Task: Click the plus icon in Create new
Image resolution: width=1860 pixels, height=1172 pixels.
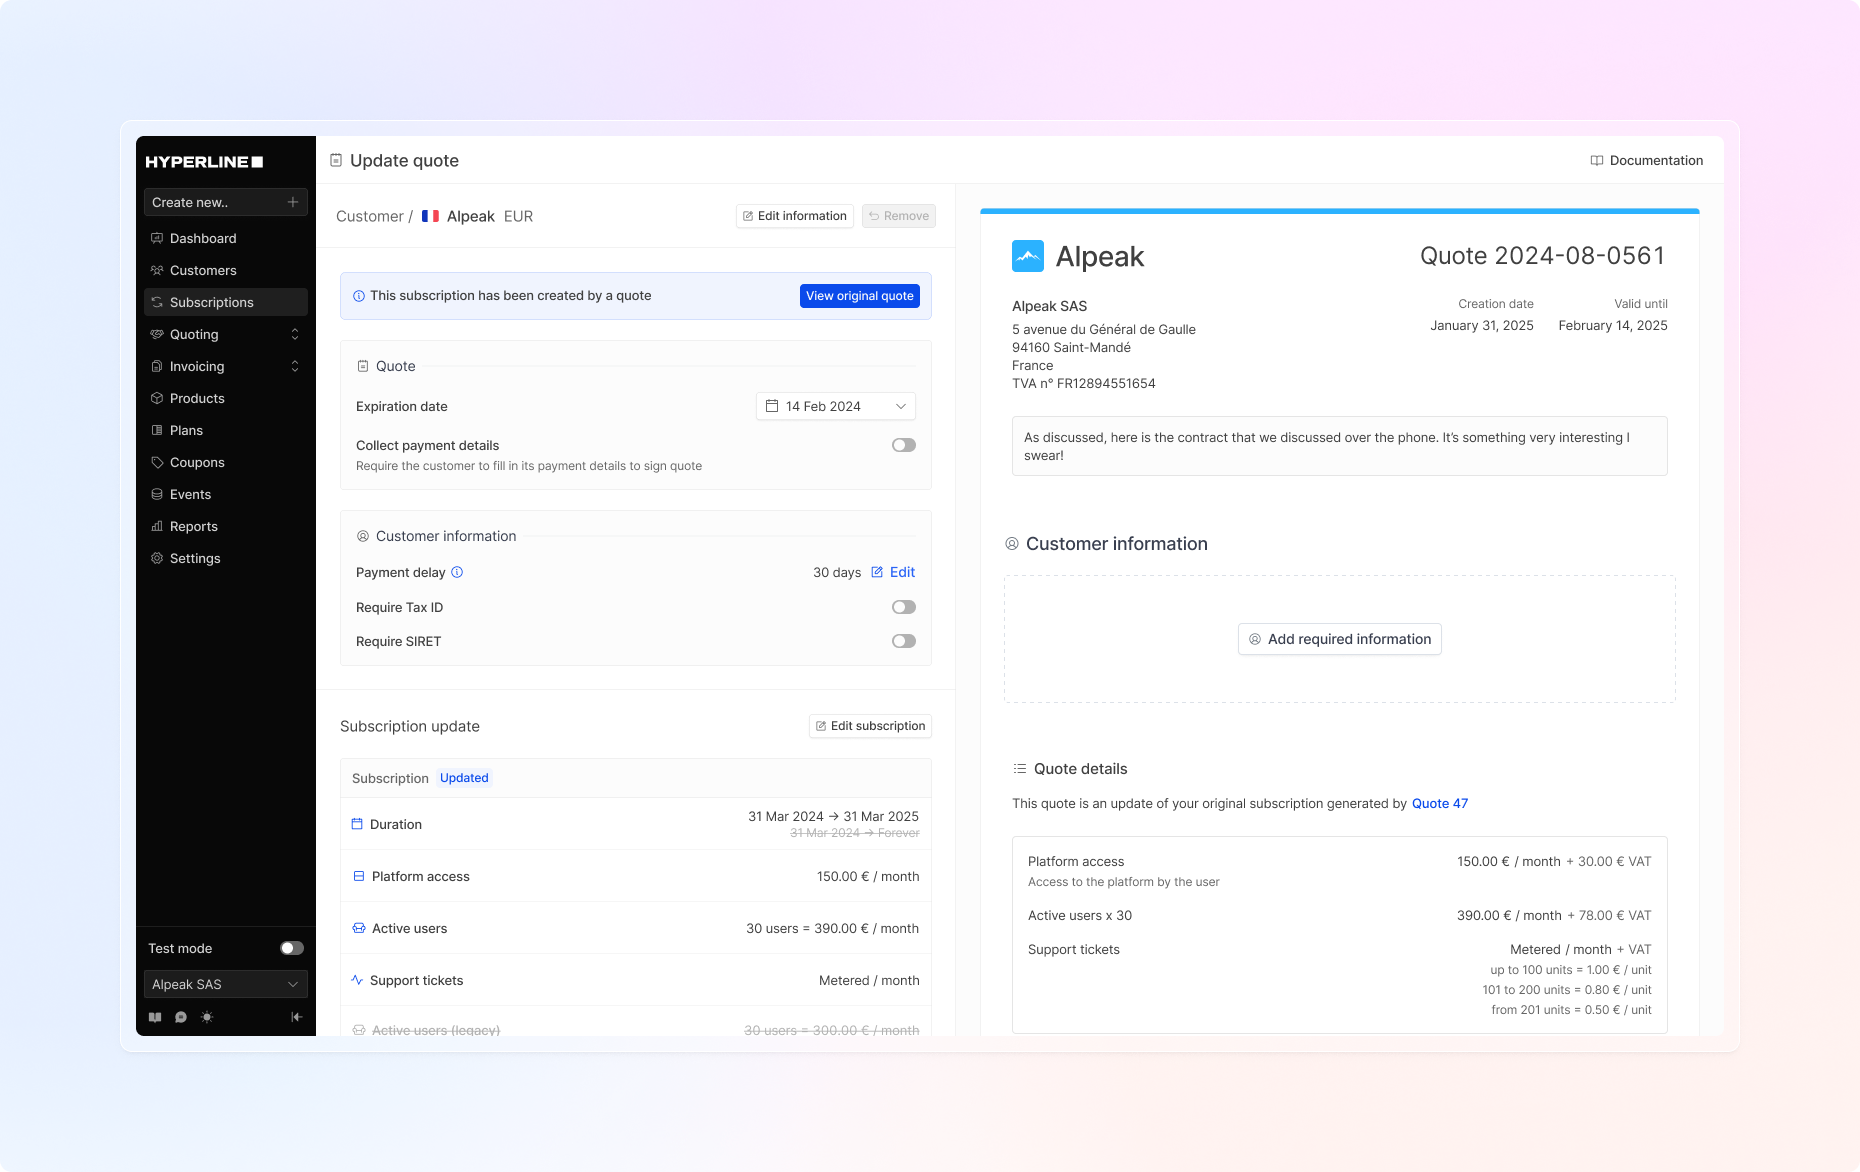Action: tap(293, 202)
